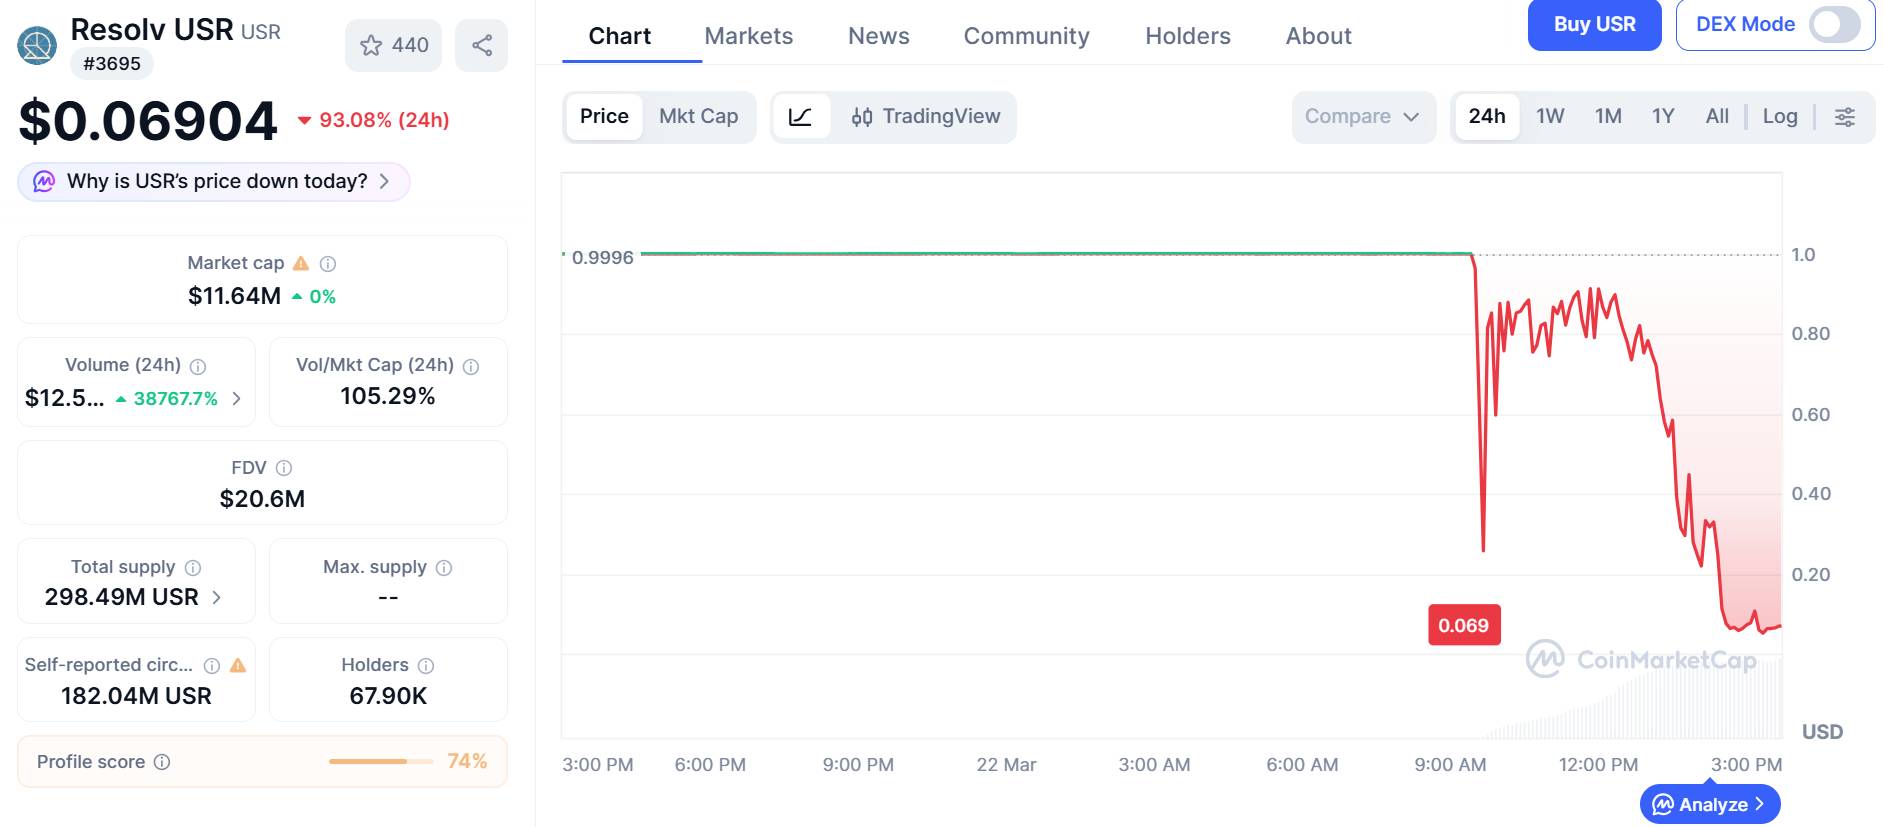Expand Volume (24h) details chevron

(236, 398)
